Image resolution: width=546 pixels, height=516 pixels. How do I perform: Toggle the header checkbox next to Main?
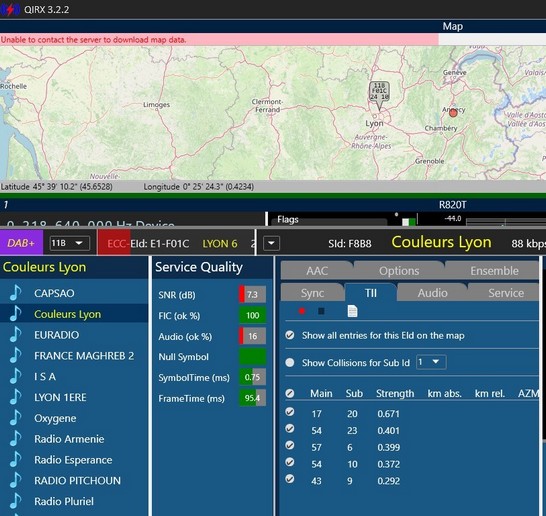coord(290,393)
